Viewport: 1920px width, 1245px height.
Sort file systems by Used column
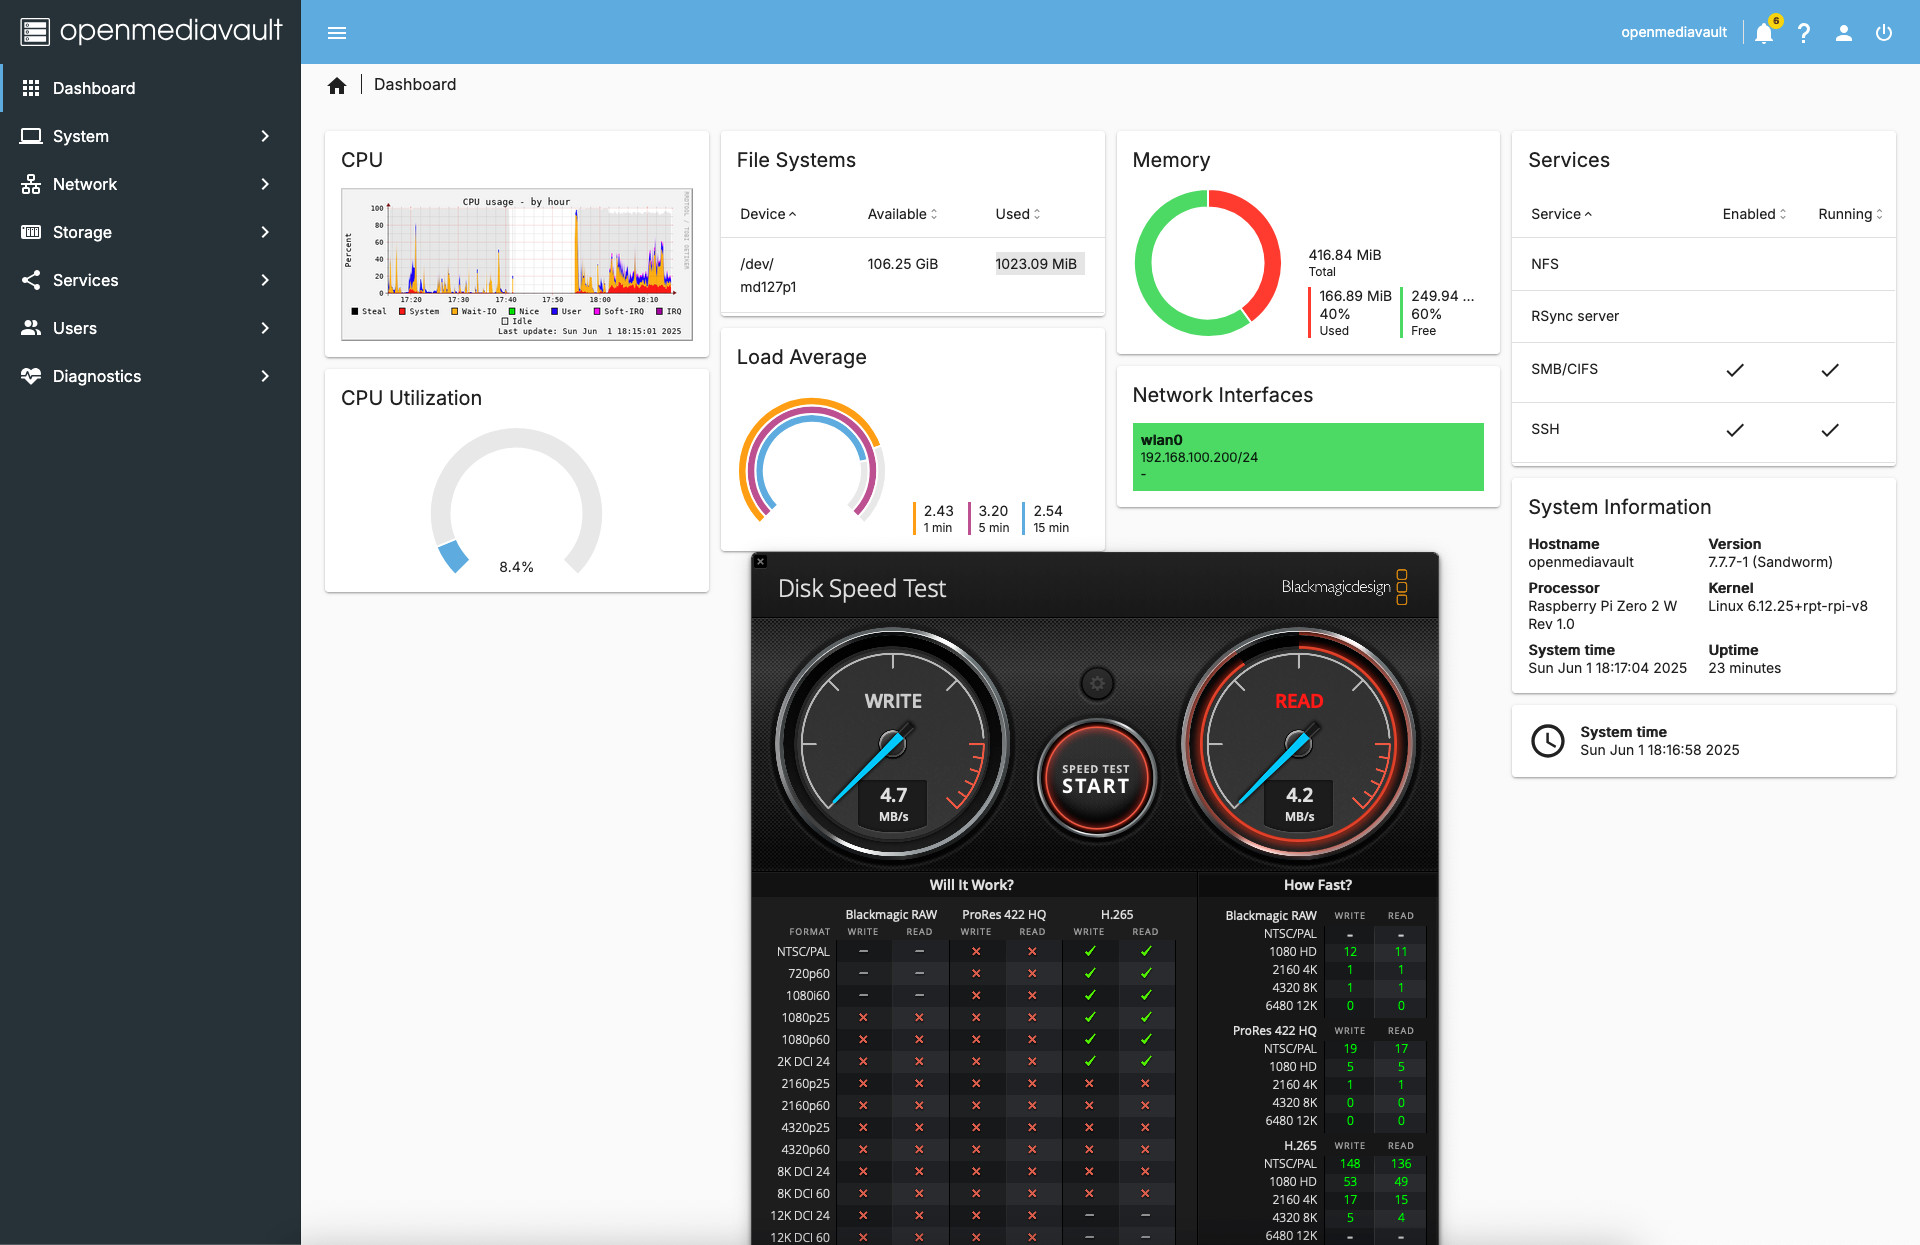[x=1018, y=214]
